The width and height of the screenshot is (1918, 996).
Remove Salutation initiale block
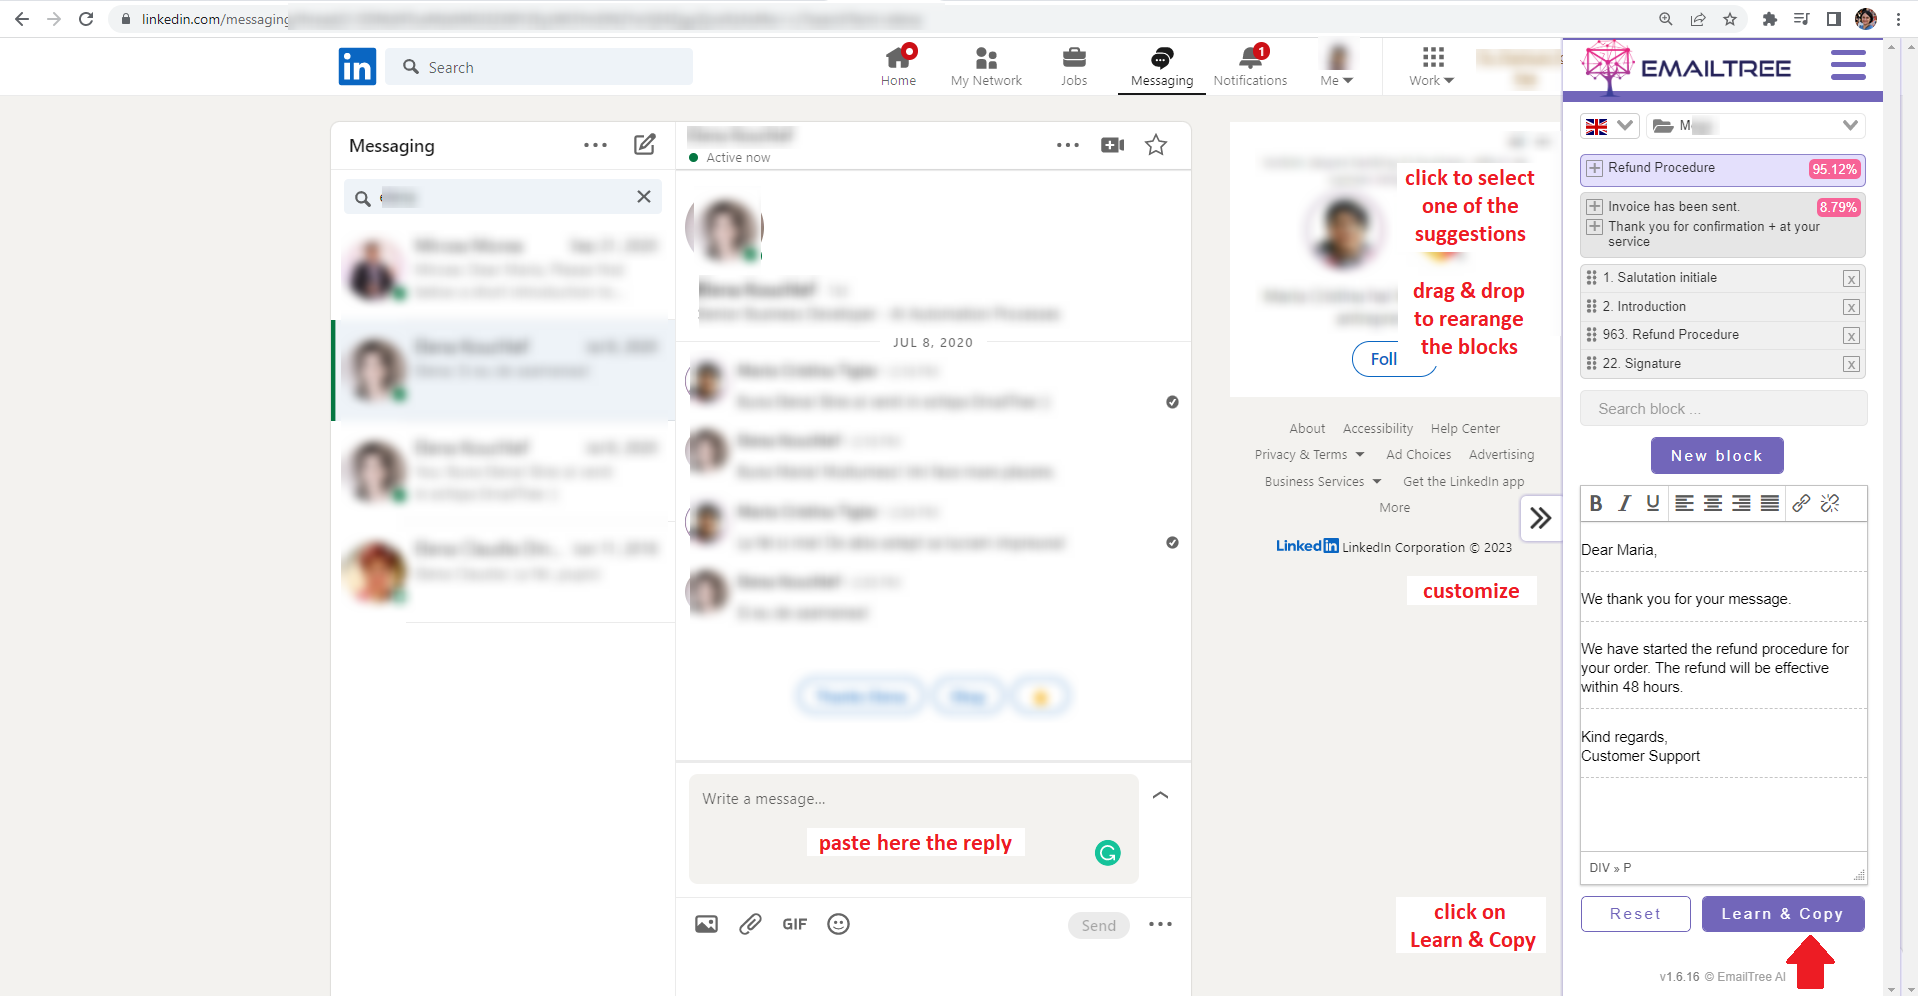pos(1851,279)
